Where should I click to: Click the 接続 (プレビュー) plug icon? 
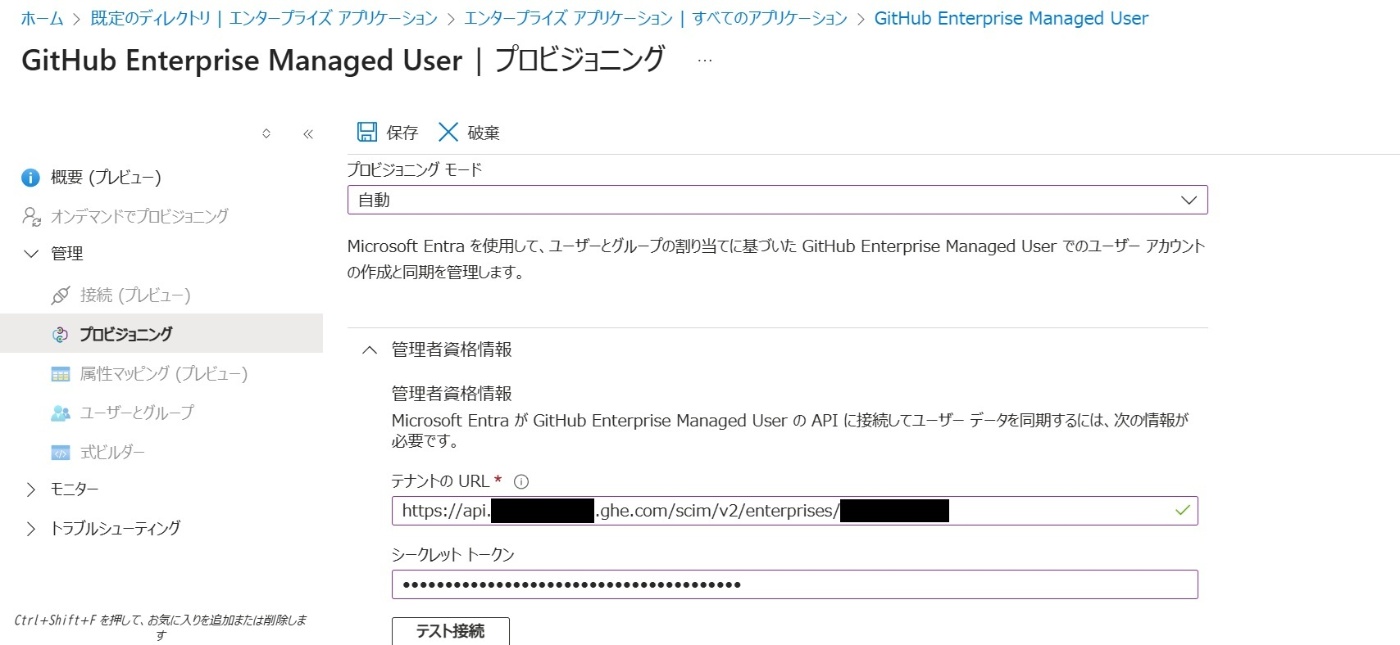pos(61,295)
